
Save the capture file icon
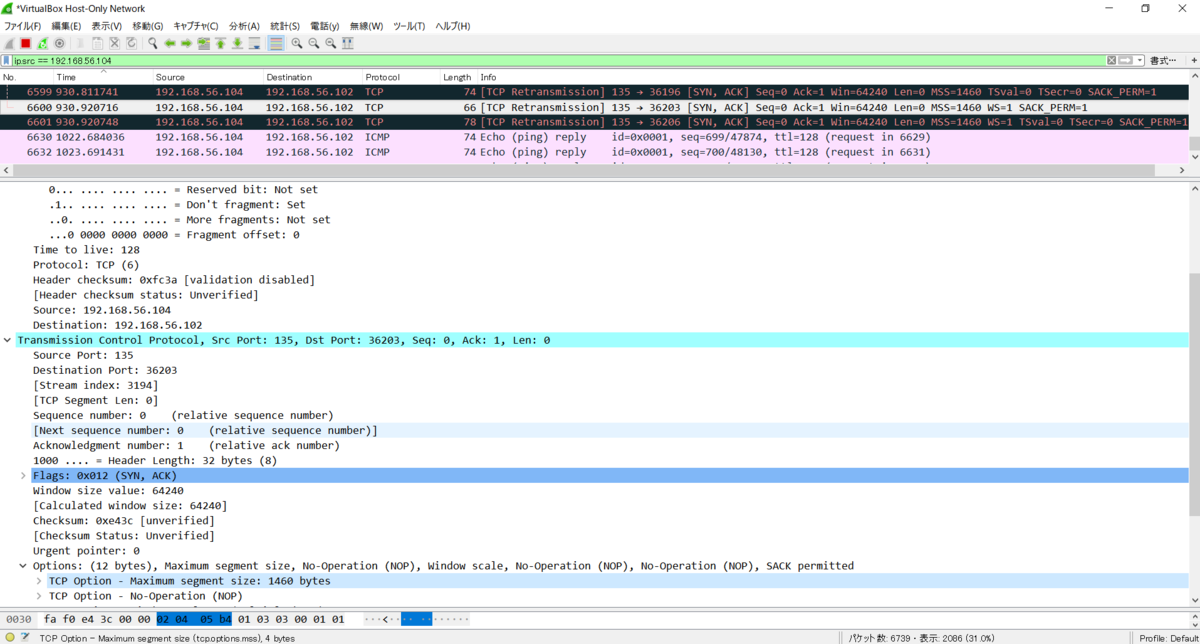(97, 44)
